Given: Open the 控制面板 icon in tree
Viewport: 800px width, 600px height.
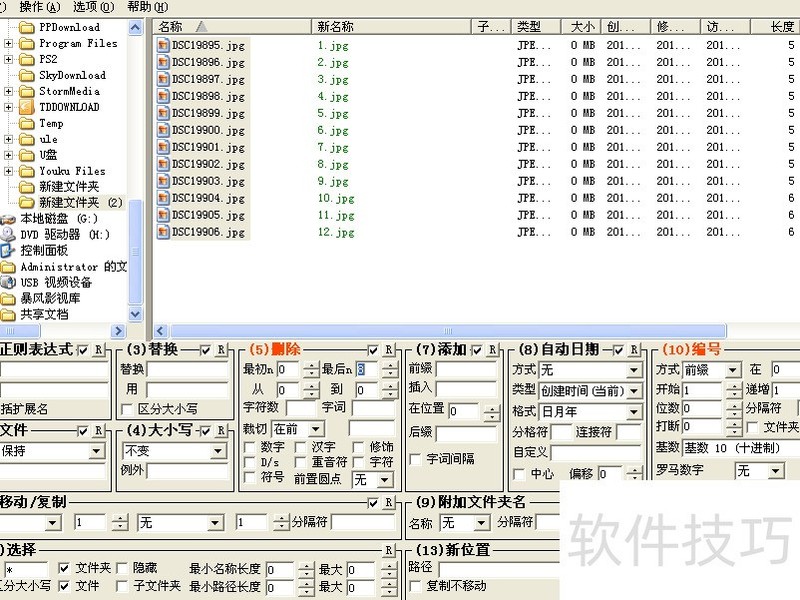Looking at the screenshot, I should pyautogui.click(x=9, y=251).
